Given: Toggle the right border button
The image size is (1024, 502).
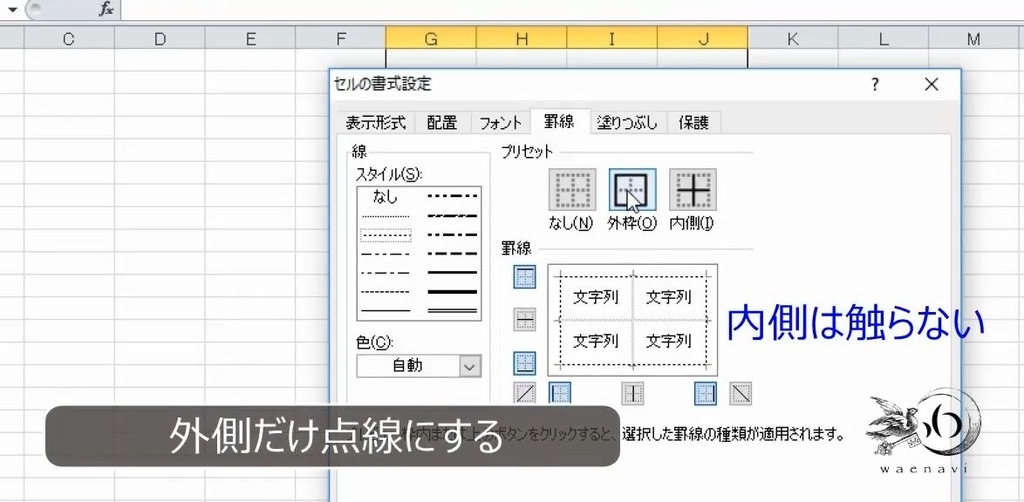Looking at the screenshot, I should 706,393.
